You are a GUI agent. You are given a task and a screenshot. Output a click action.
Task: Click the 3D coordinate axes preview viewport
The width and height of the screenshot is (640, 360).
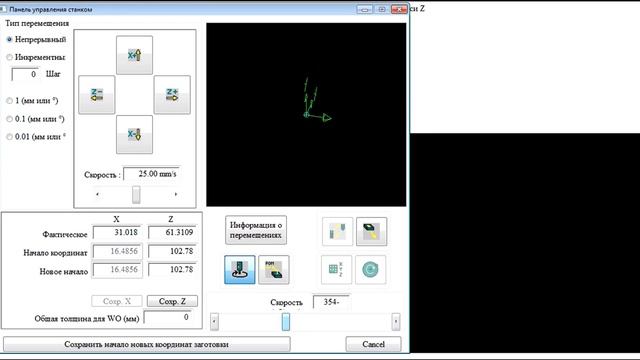click(306, 115)
